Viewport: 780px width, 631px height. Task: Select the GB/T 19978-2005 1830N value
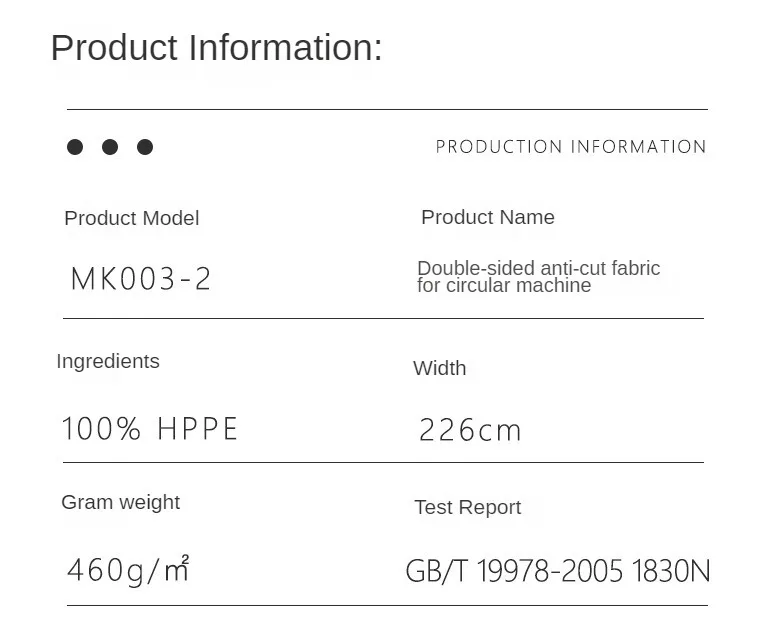[557, 571]
